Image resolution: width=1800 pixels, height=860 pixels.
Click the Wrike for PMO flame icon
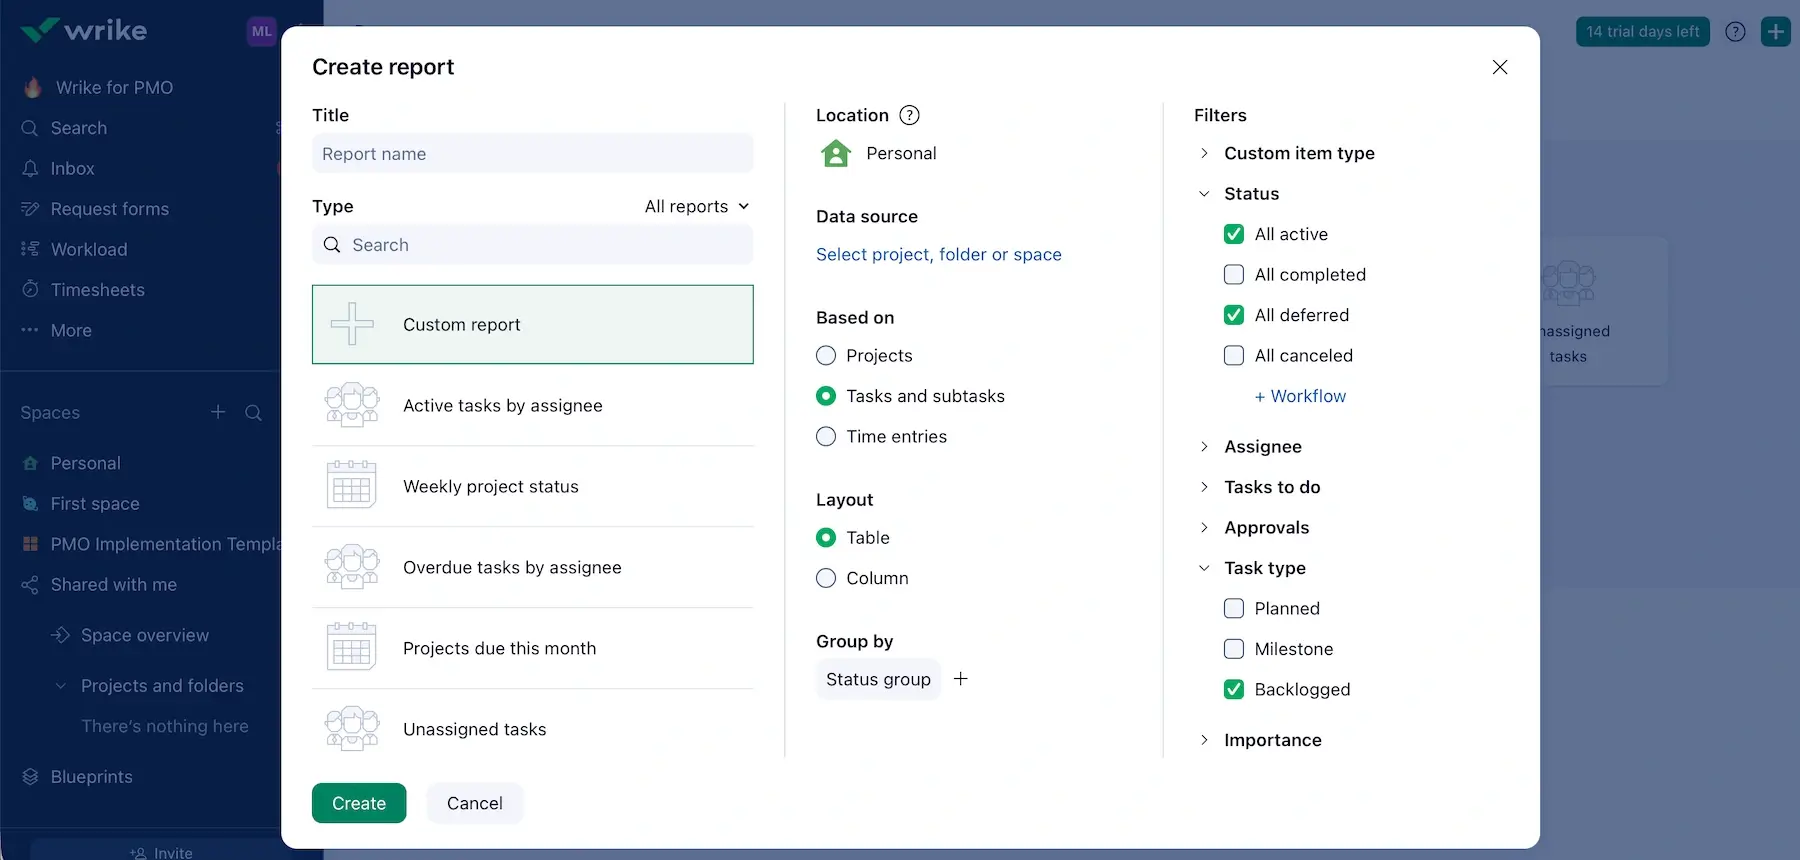point(32,87)
